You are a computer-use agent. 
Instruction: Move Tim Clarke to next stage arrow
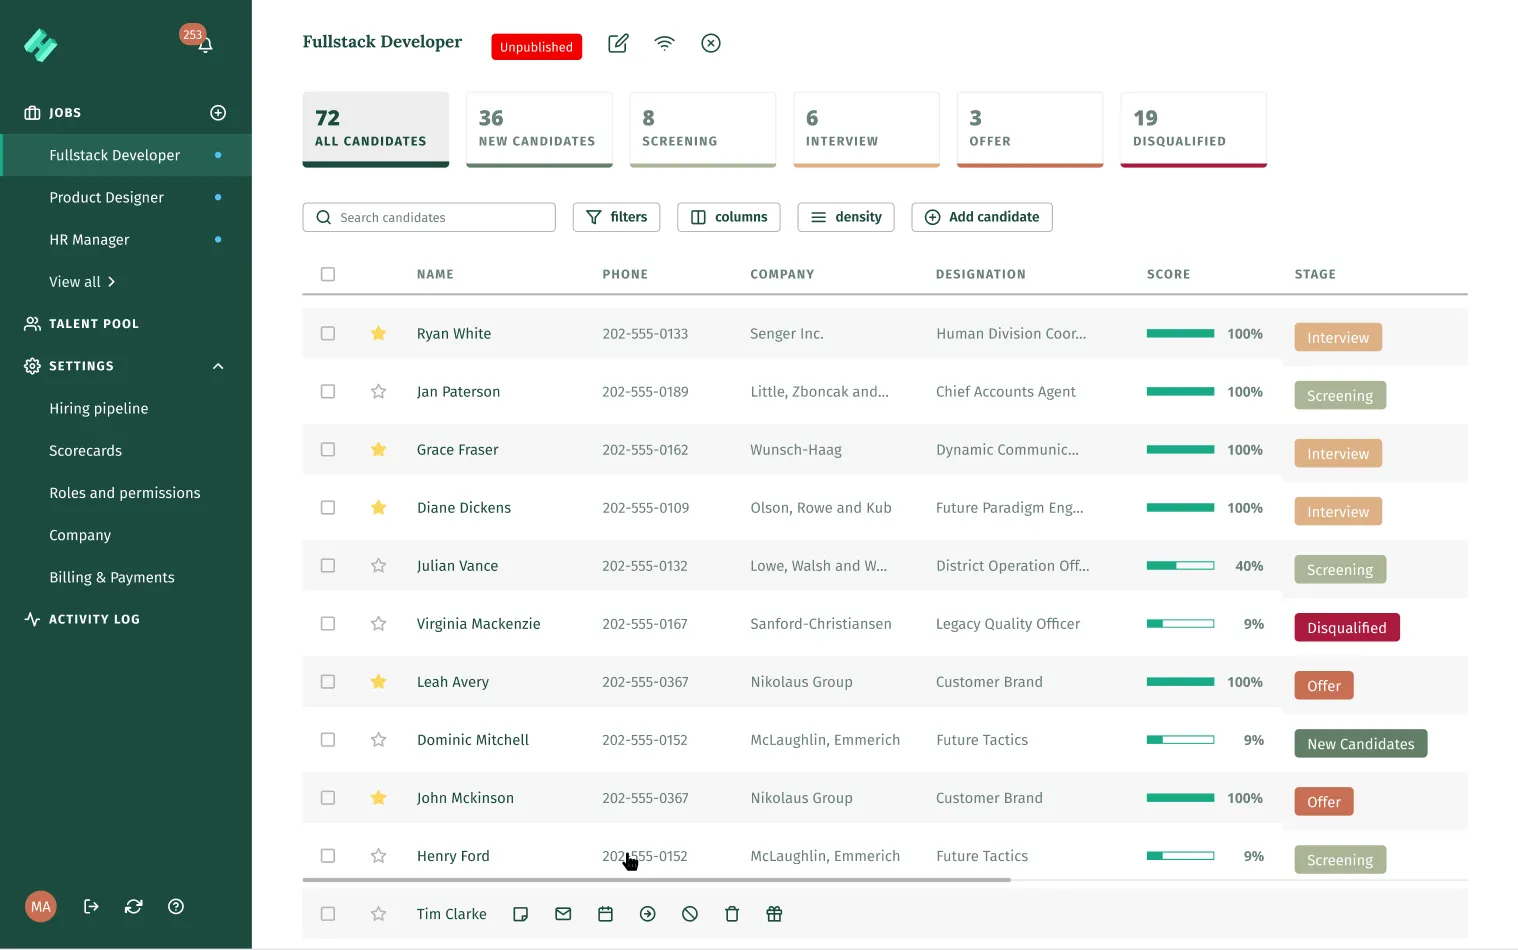click(x=648, y=914)
